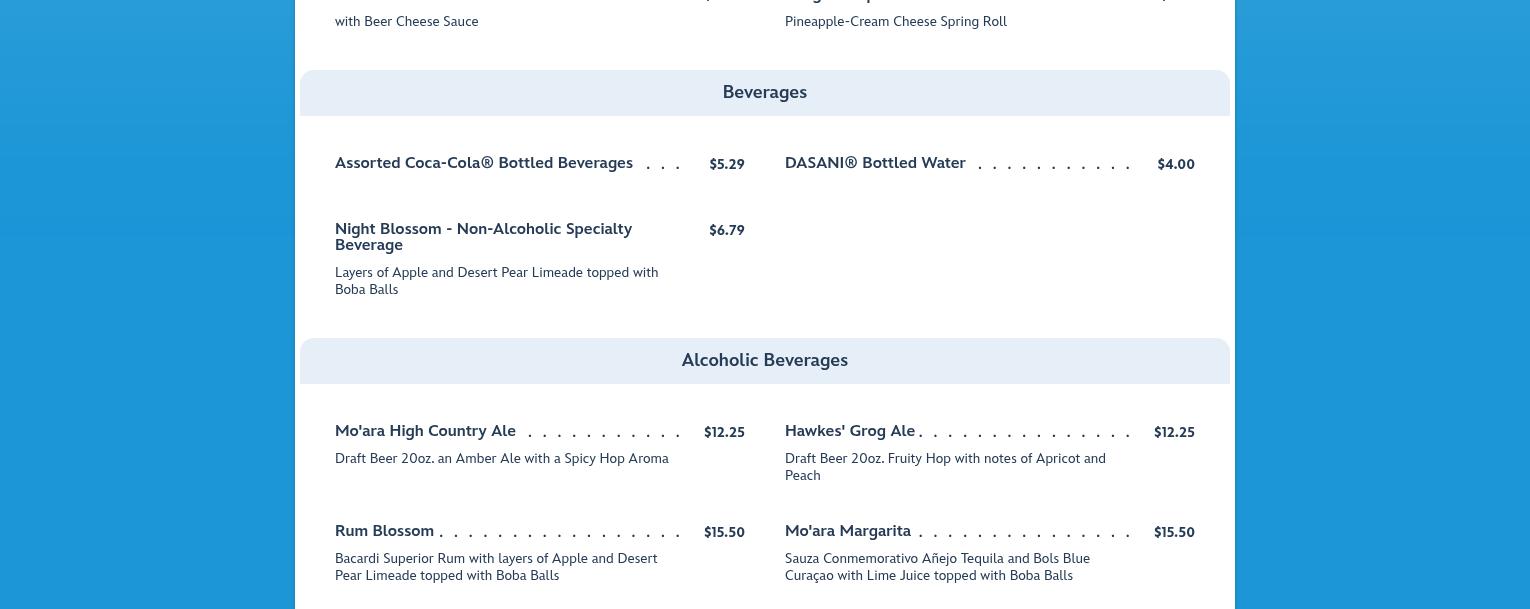The height and width of the screenshot is (609, 1530).
Task: Click Mo'ara Margarita's $15.50 price
Action: point(1174,533)
